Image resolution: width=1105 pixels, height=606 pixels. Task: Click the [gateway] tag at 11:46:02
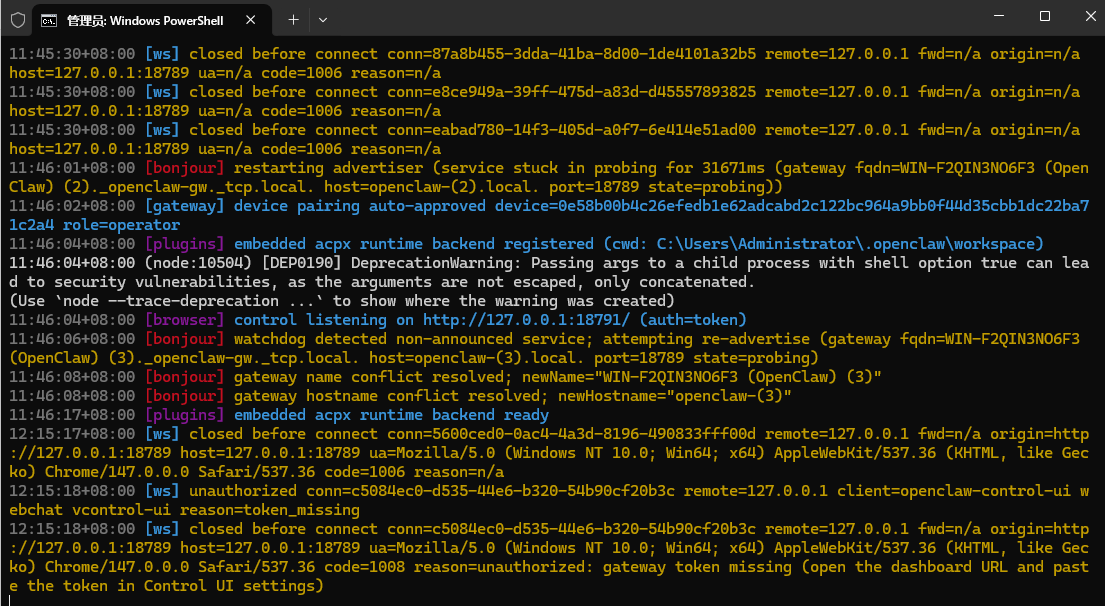click(x=185, y=206)
